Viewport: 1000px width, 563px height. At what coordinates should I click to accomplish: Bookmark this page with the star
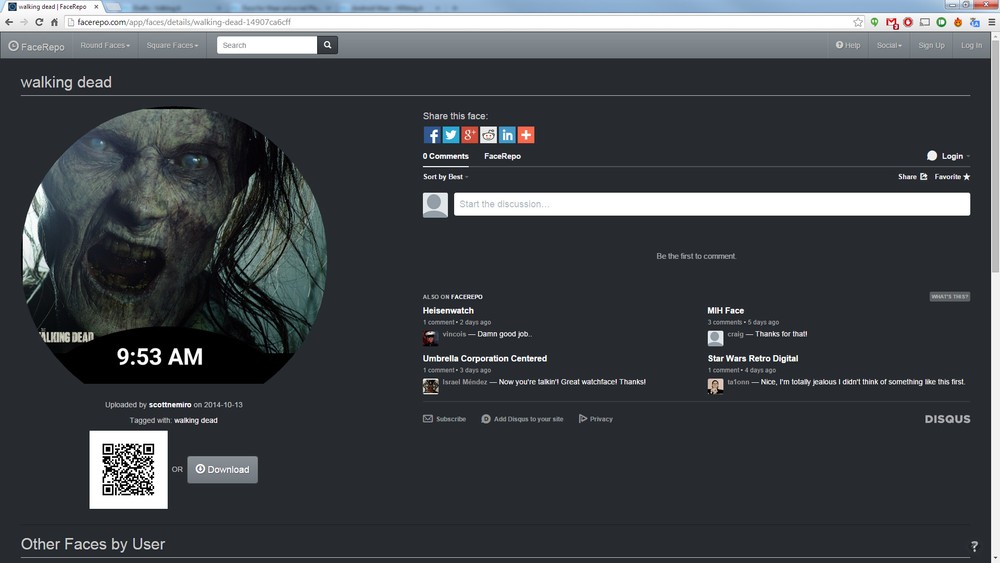pyautogui.click(x=858, y=22)
